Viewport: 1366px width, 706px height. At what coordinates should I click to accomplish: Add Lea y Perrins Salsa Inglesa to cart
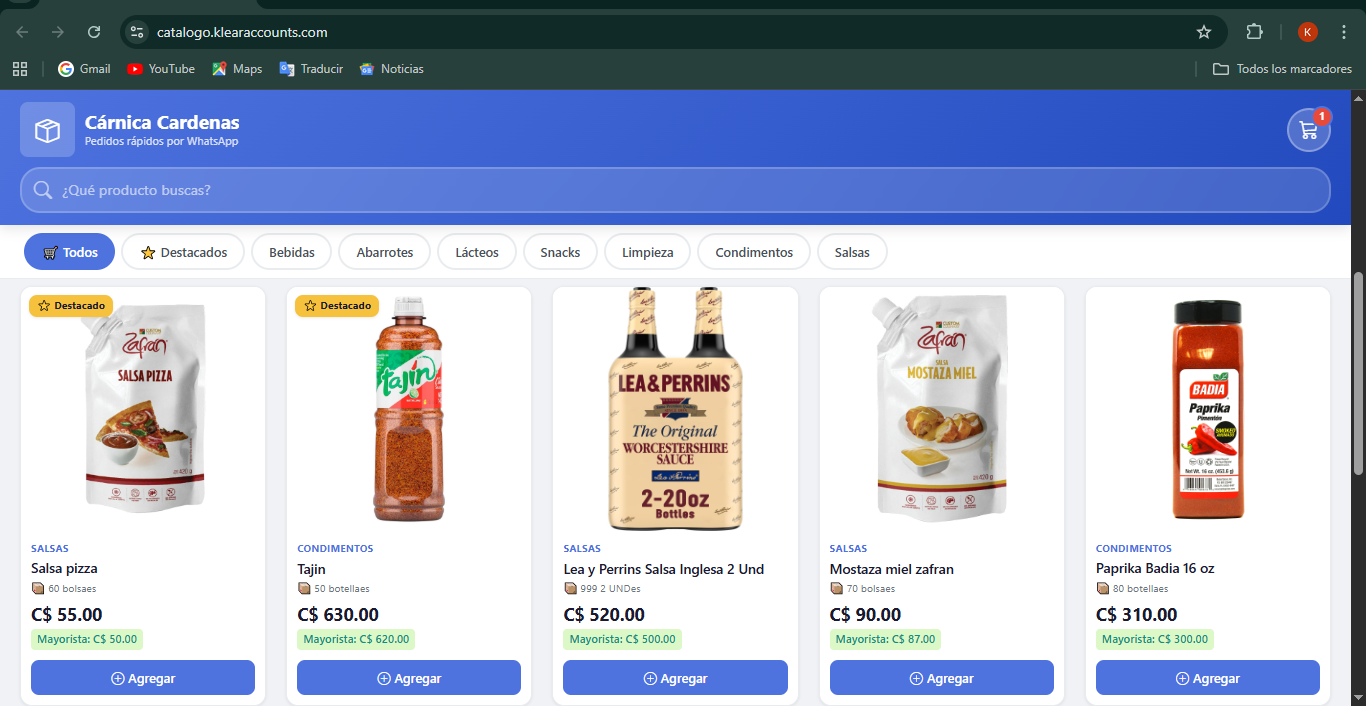tap(675, 678)
